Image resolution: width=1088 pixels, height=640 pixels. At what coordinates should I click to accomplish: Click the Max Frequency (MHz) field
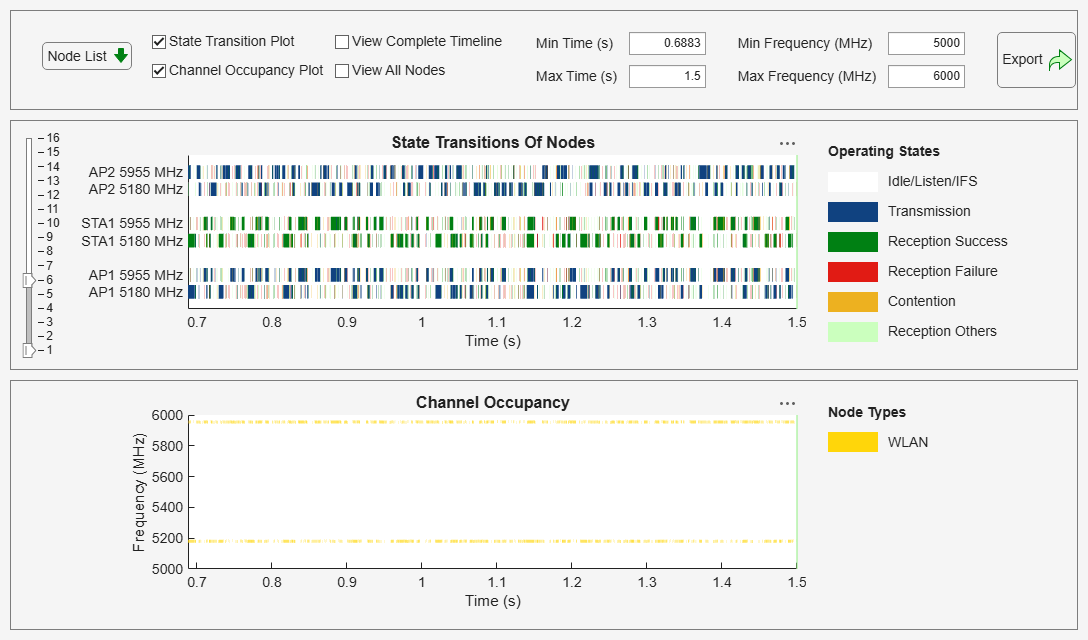tap(926, 76)
